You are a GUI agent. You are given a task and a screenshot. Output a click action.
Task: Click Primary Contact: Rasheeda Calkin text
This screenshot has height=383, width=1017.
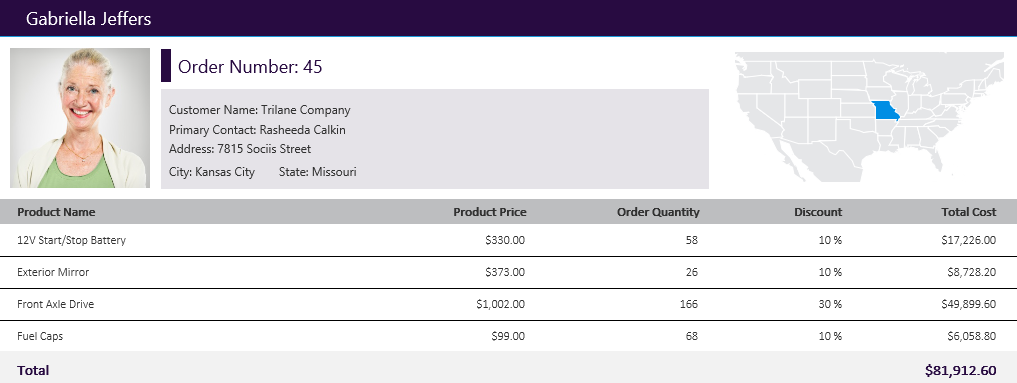point(257,130)
